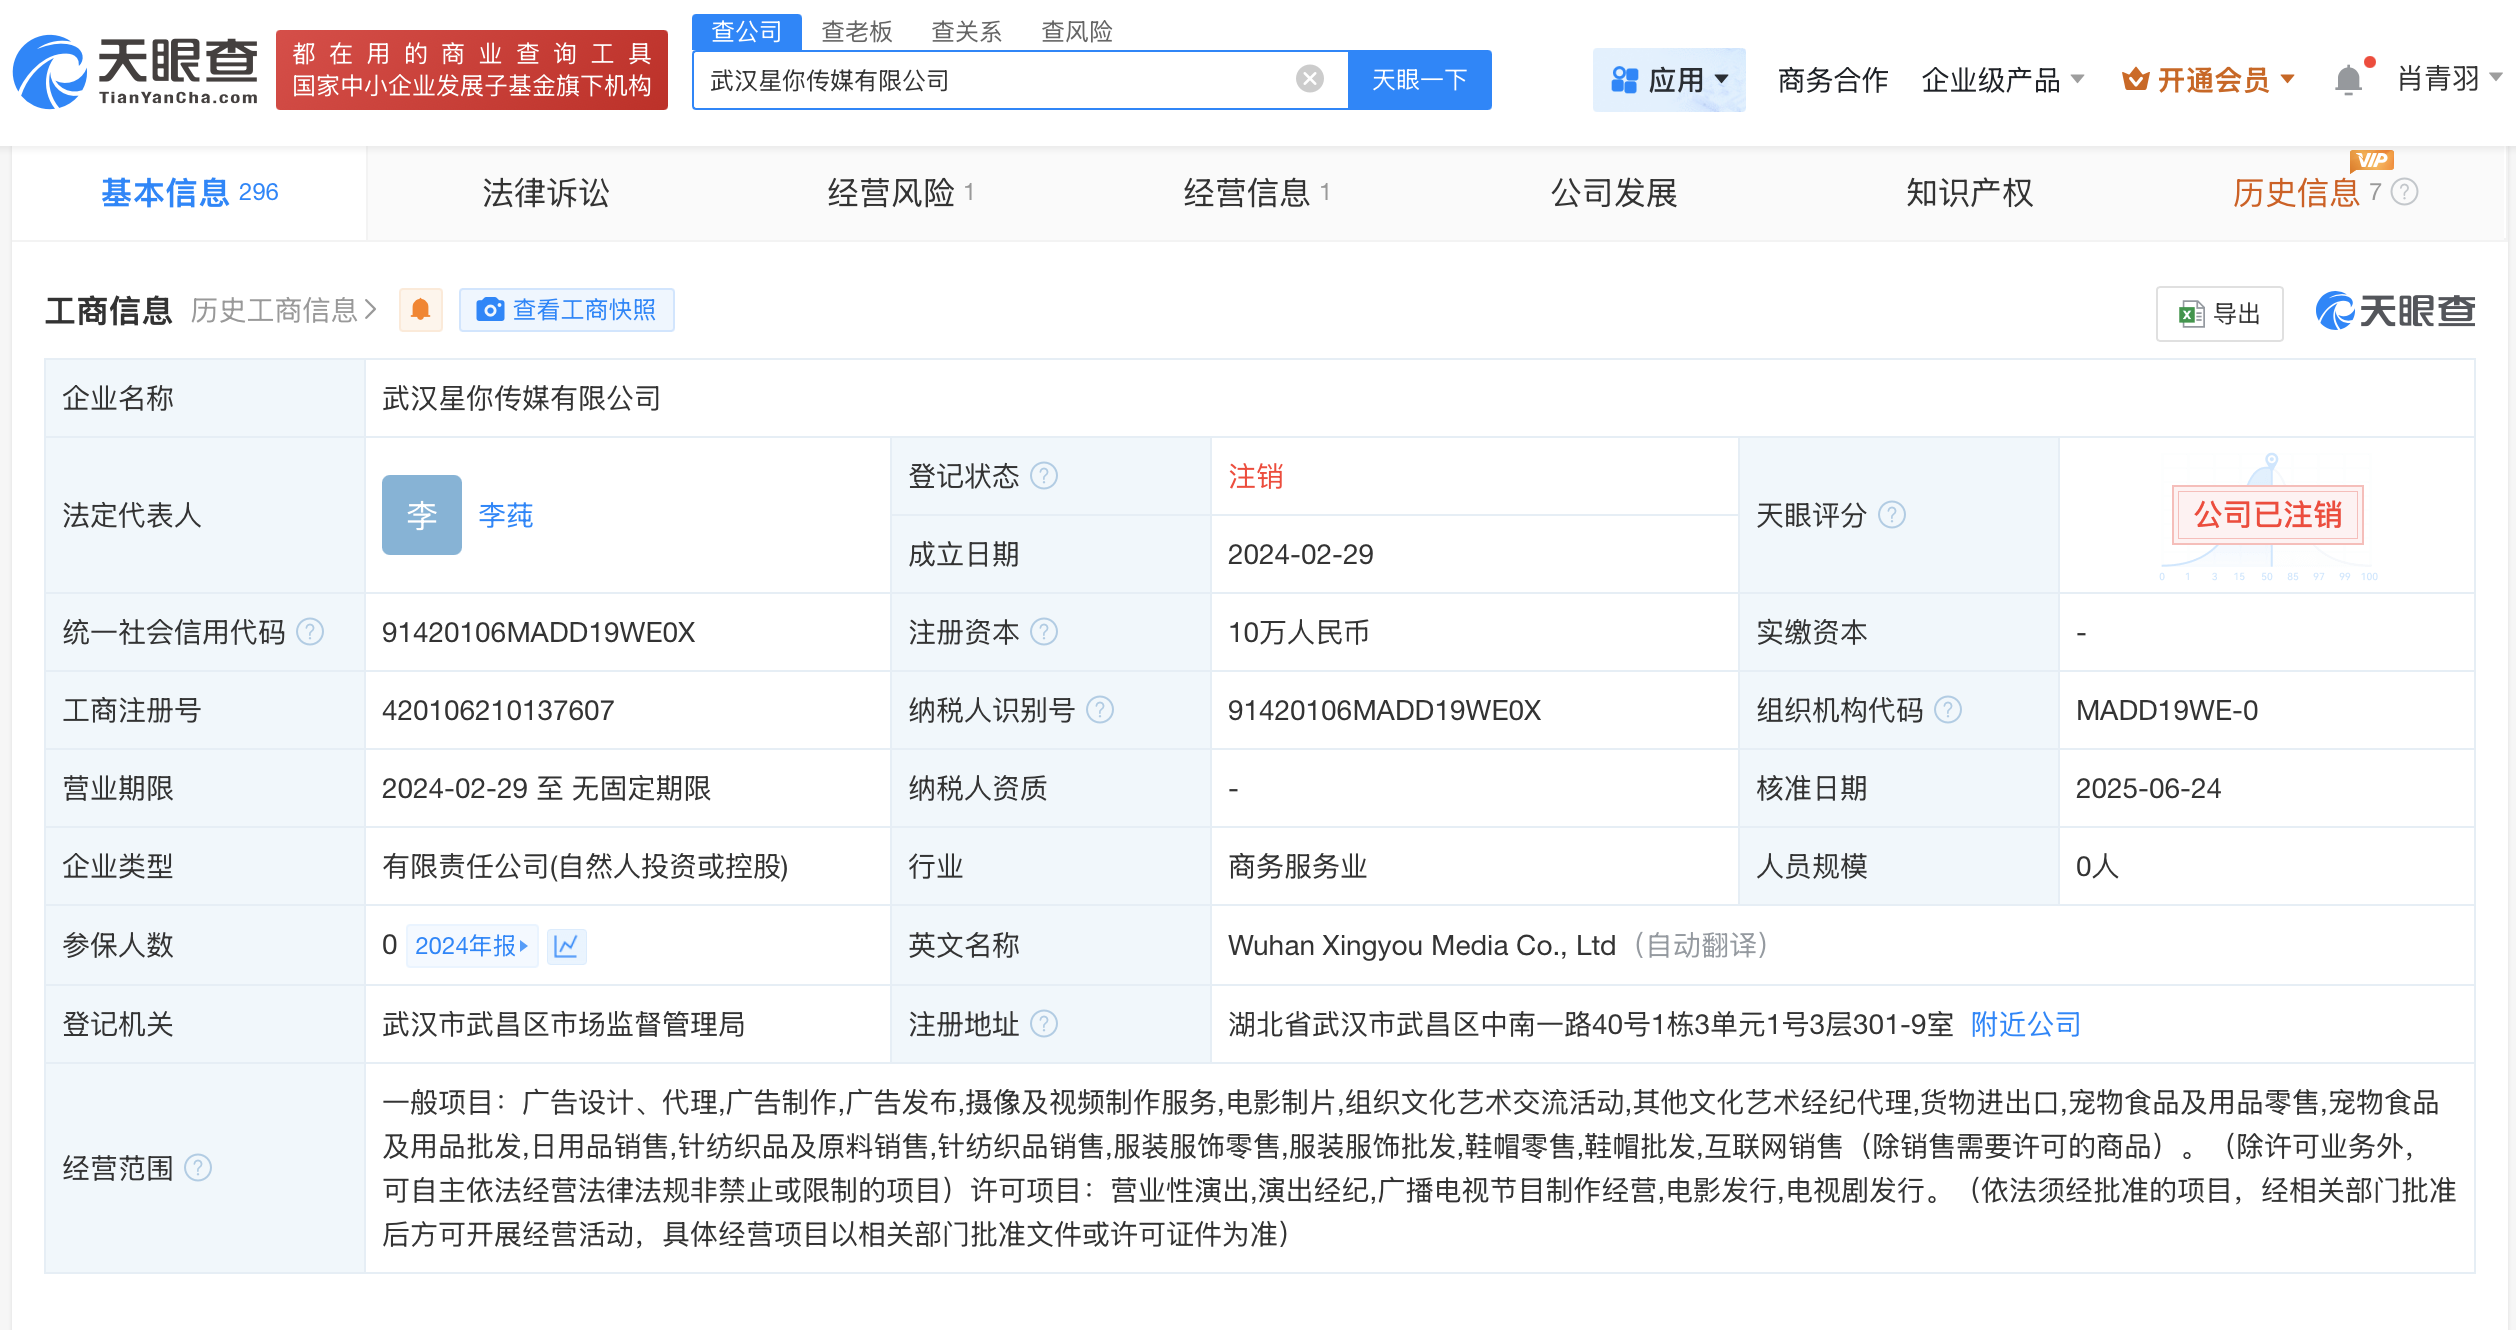Open the 参保人数 trend chart icon

566,946
